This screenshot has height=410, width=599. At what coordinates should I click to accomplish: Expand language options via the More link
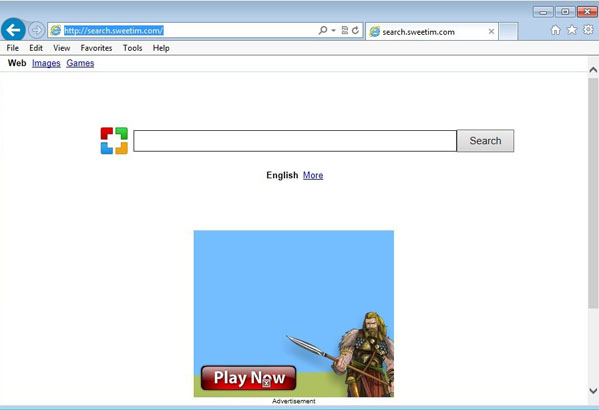point(313,175)
